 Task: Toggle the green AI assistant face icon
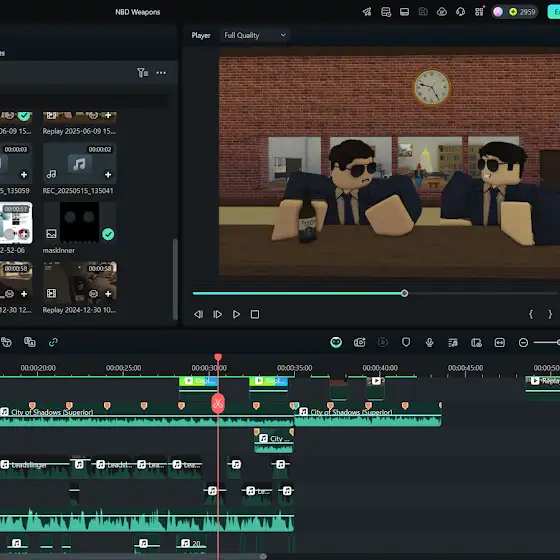coord(336,342)
